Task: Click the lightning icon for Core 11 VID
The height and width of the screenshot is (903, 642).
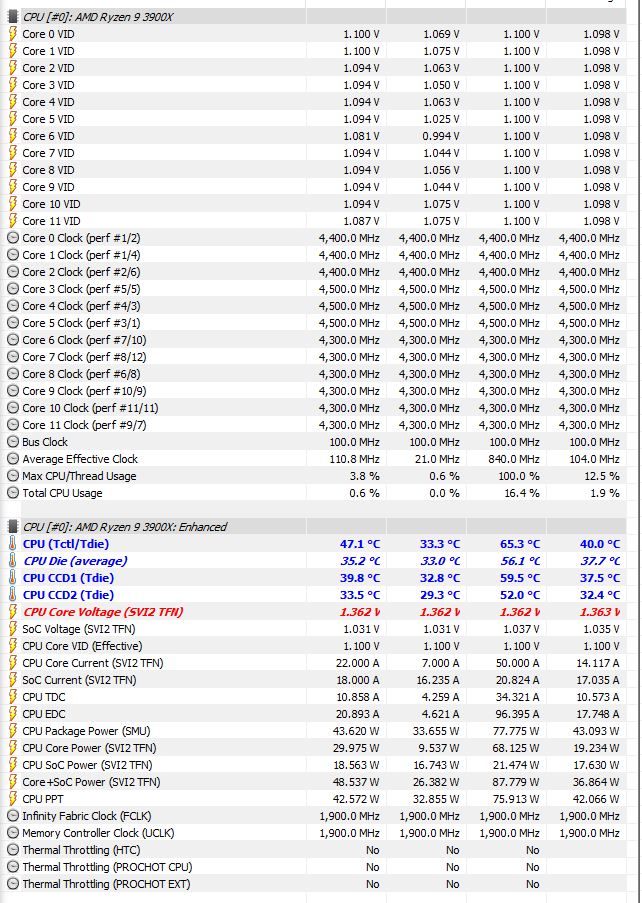Action: point(13,221)
